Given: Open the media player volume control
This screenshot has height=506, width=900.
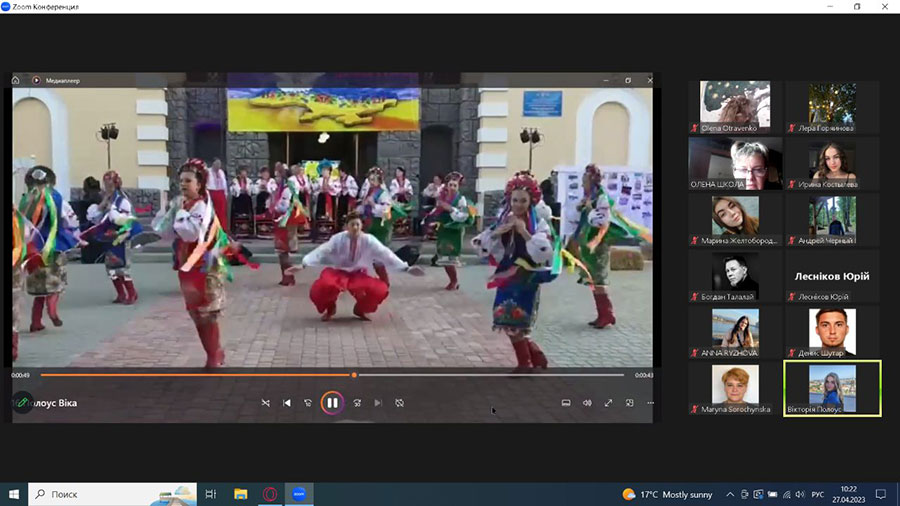Looking at the screenshot, I should pyautogui.click(x=587, y=403).
